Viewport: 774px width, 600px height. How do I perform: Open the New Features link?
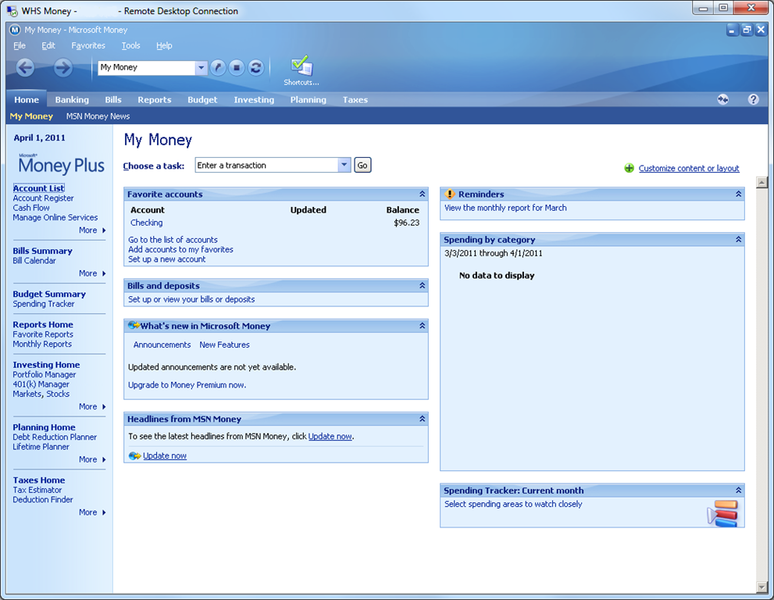225,344
